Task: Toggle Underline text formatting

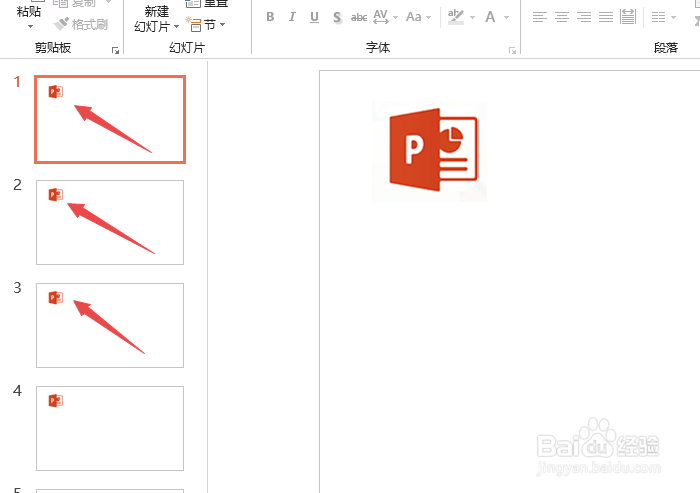Action: pyautogui.click(x=314, y=17)
